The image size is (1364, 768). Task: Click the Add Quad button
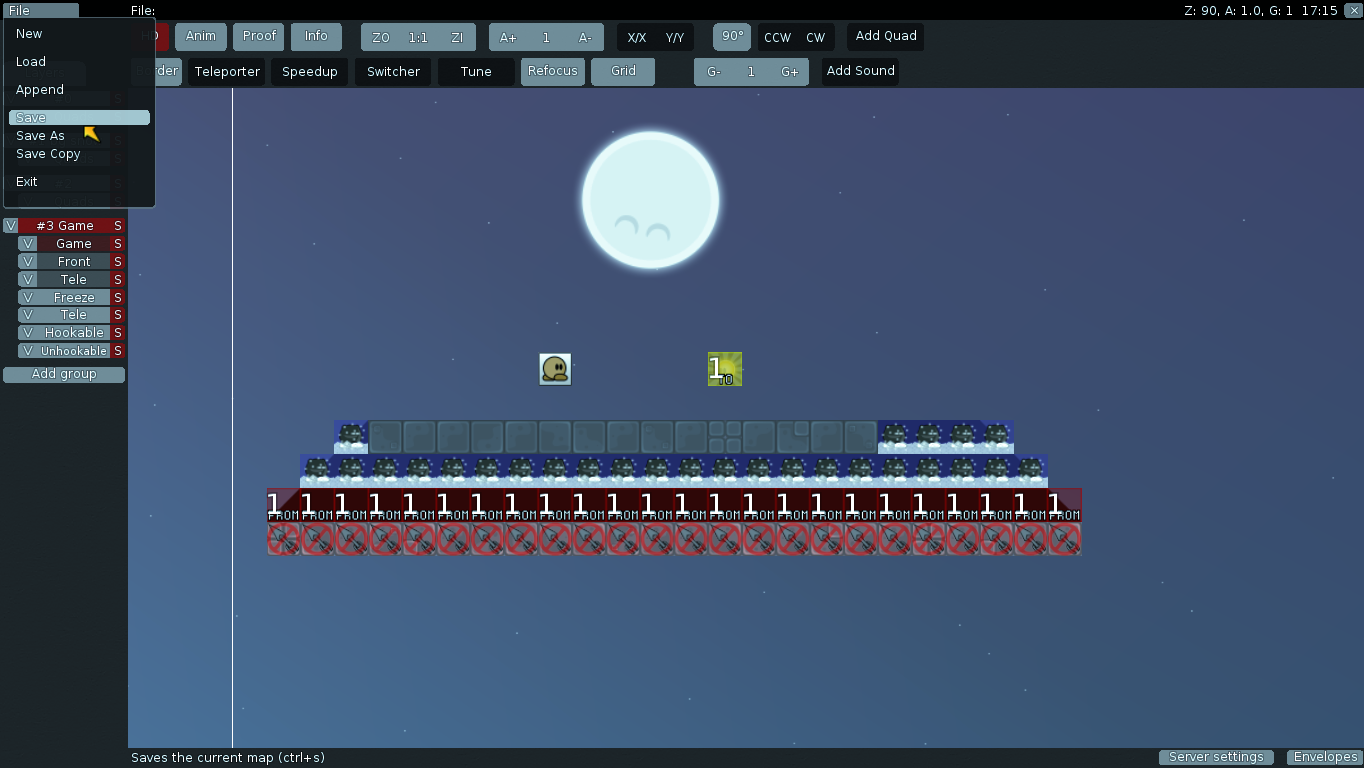pyautogui.click(x=886, y=36)
